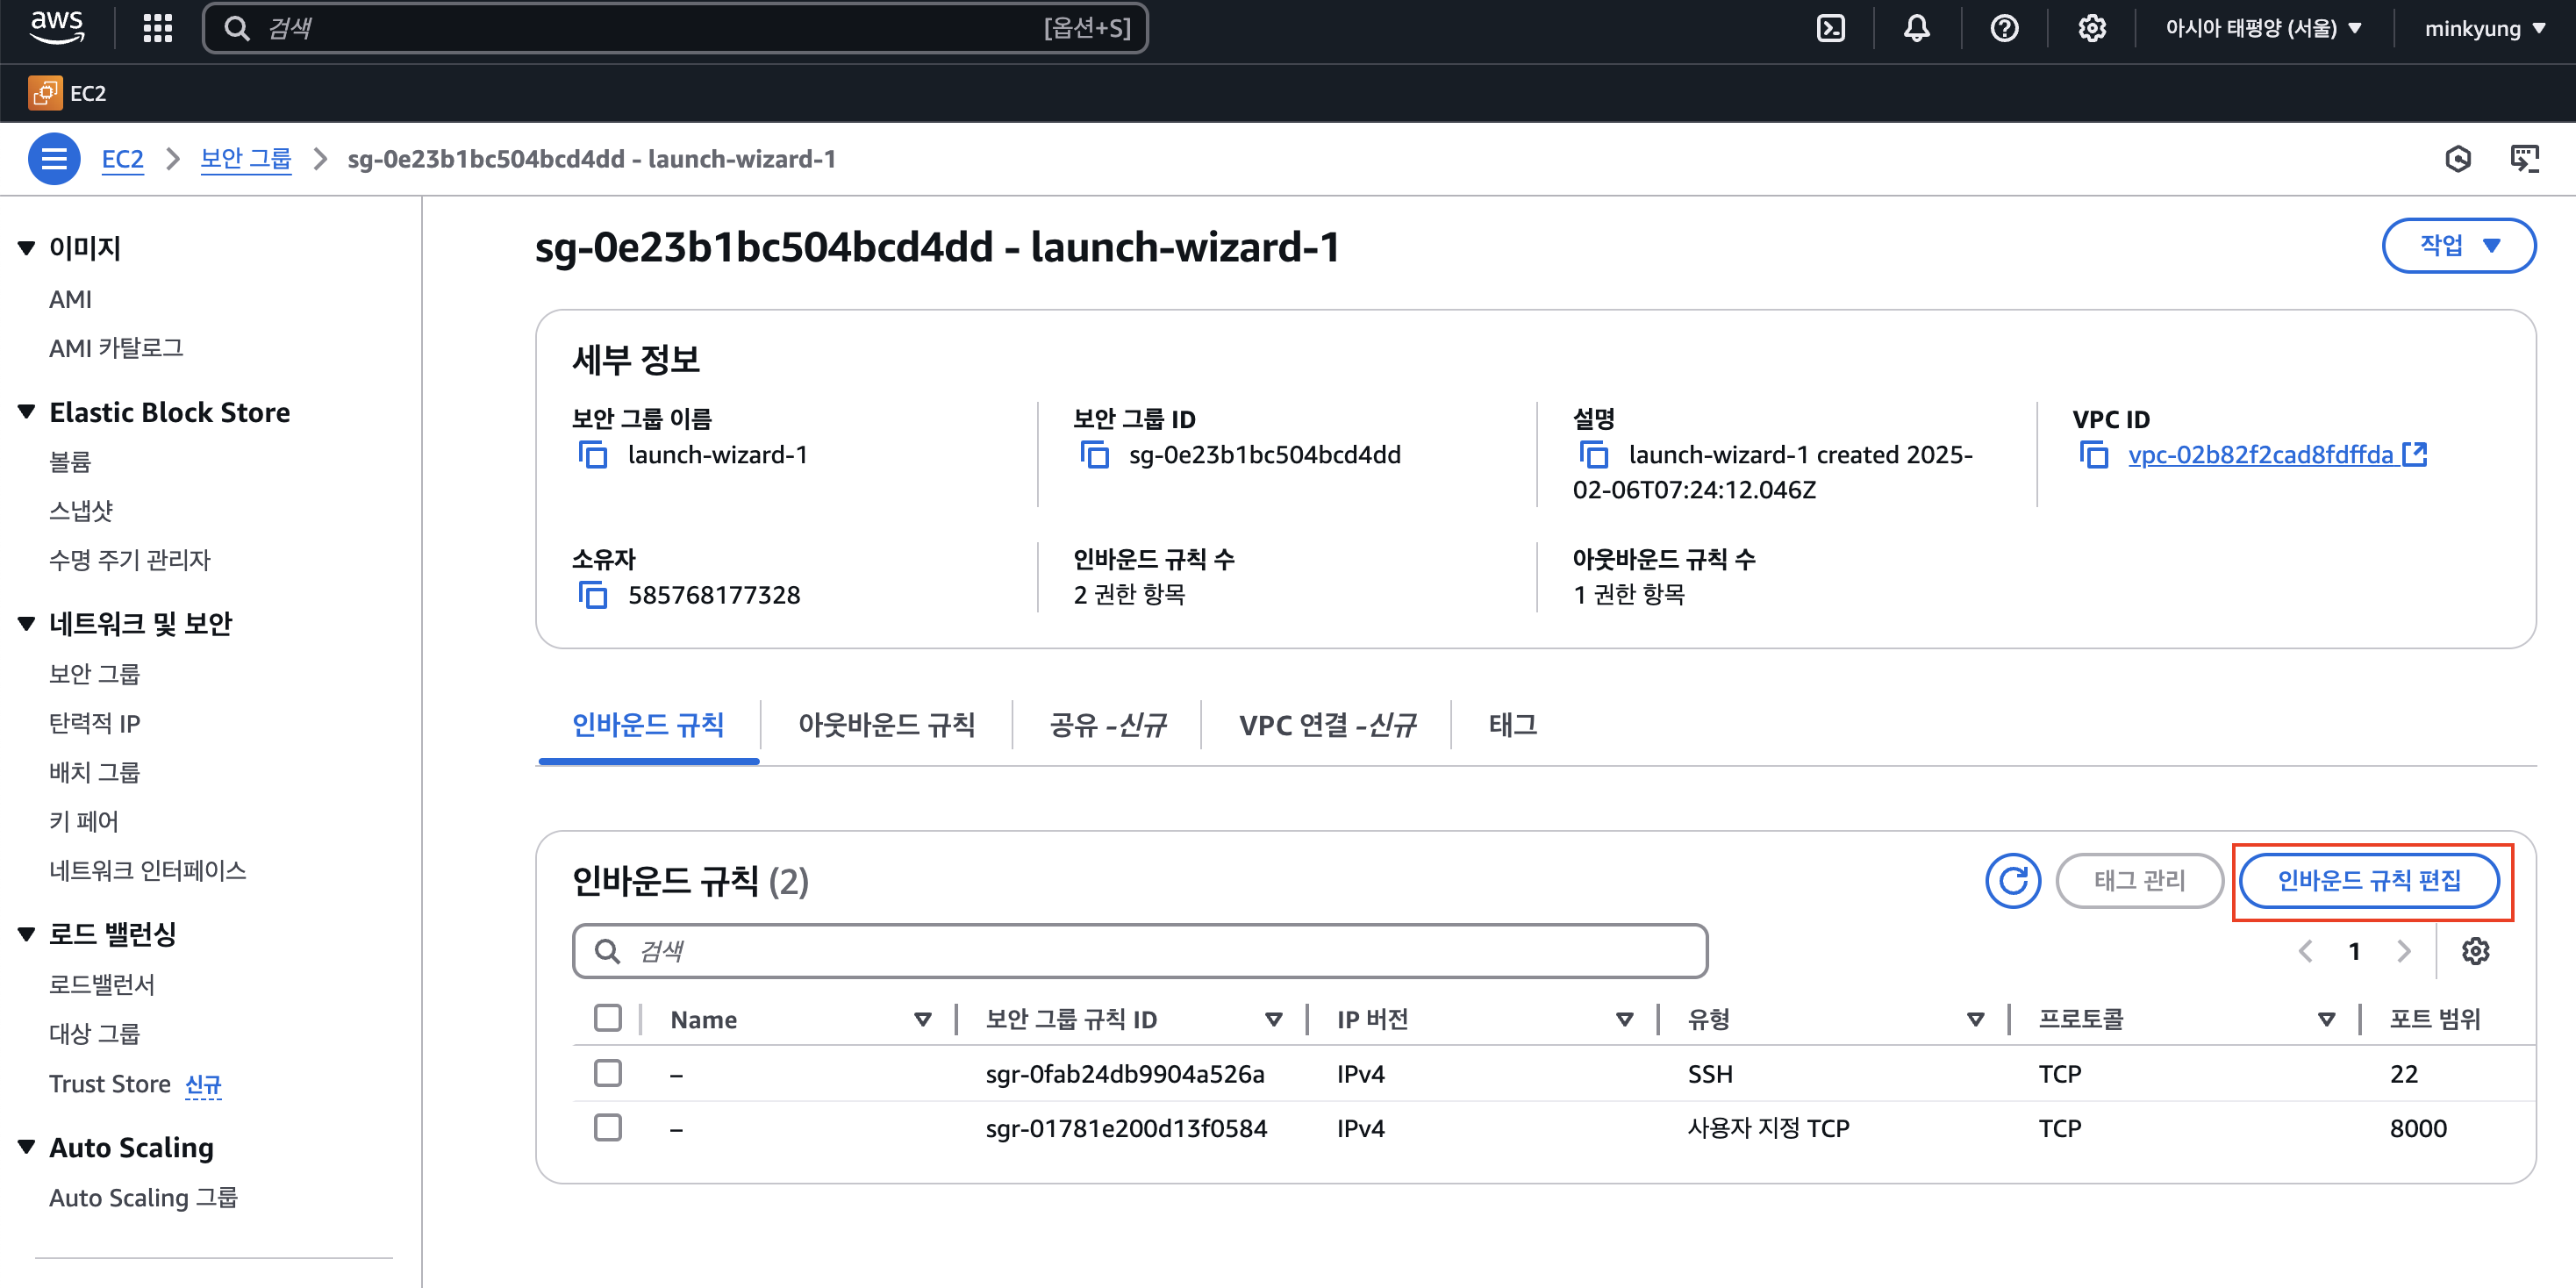Image resolution: width=2576 pixels, height=1288 pixels.
Task: Click the 인바운드 규칙 편집 button
Action: click(x=2368, y=880)
